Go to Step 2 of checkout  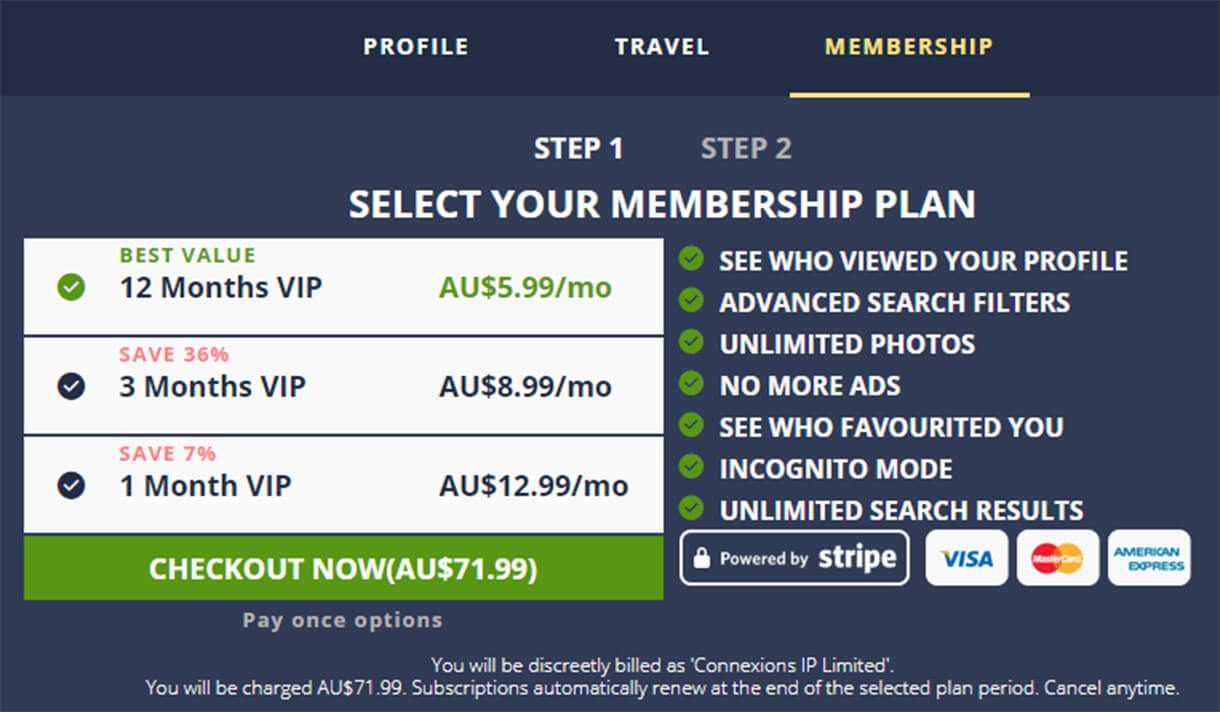(x=746, y=149)
